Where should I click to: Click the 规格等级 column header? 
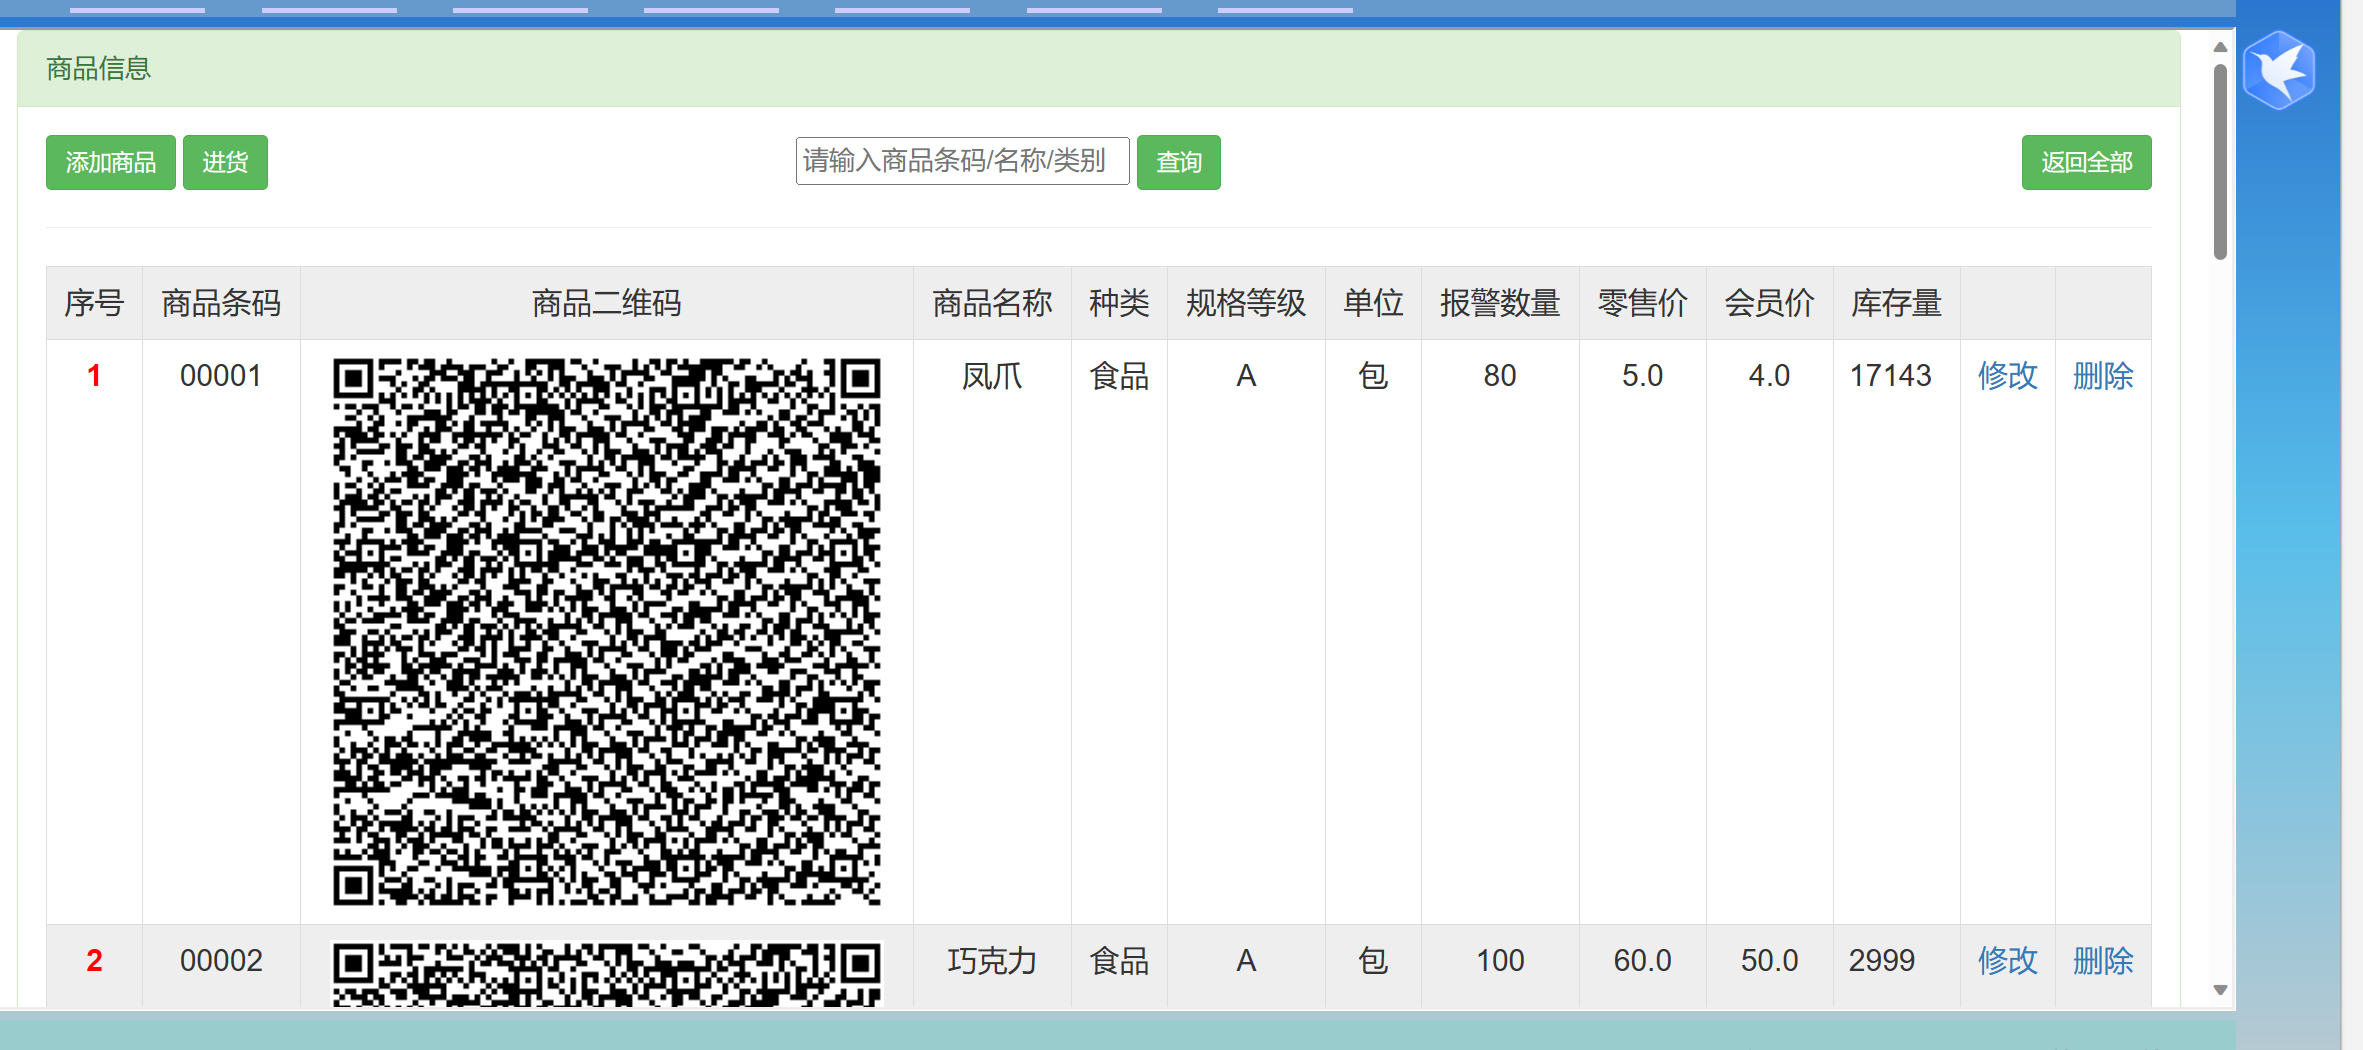coord(1246,303)
